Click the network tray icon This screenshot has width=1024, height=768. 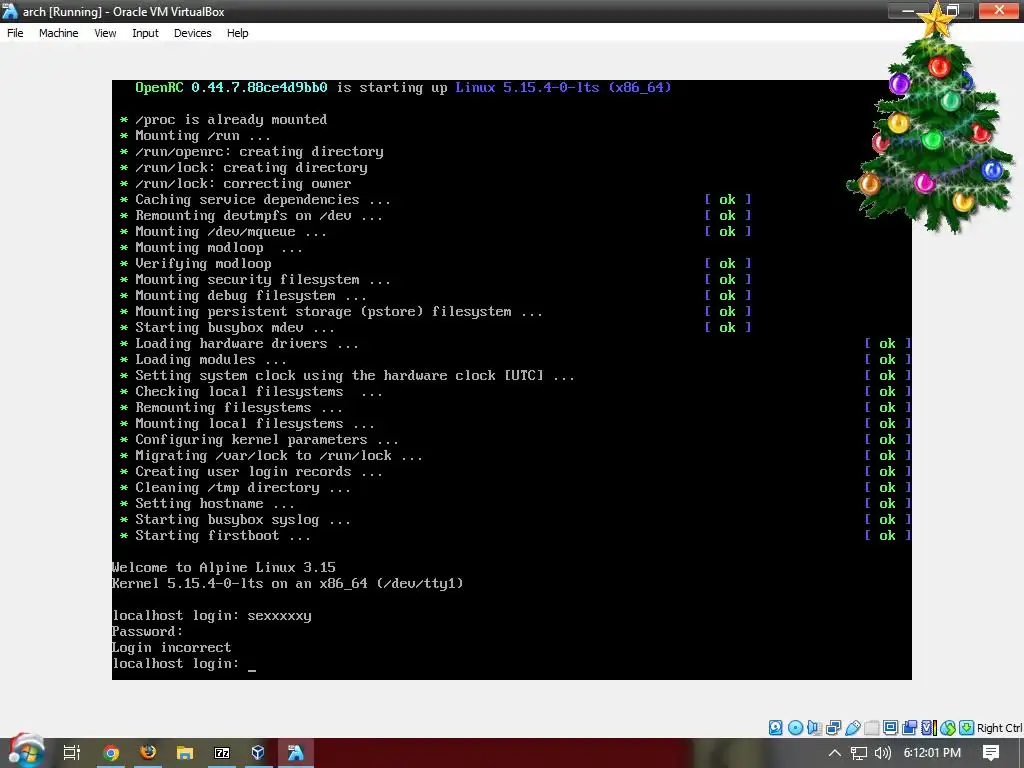click(859, 753)
